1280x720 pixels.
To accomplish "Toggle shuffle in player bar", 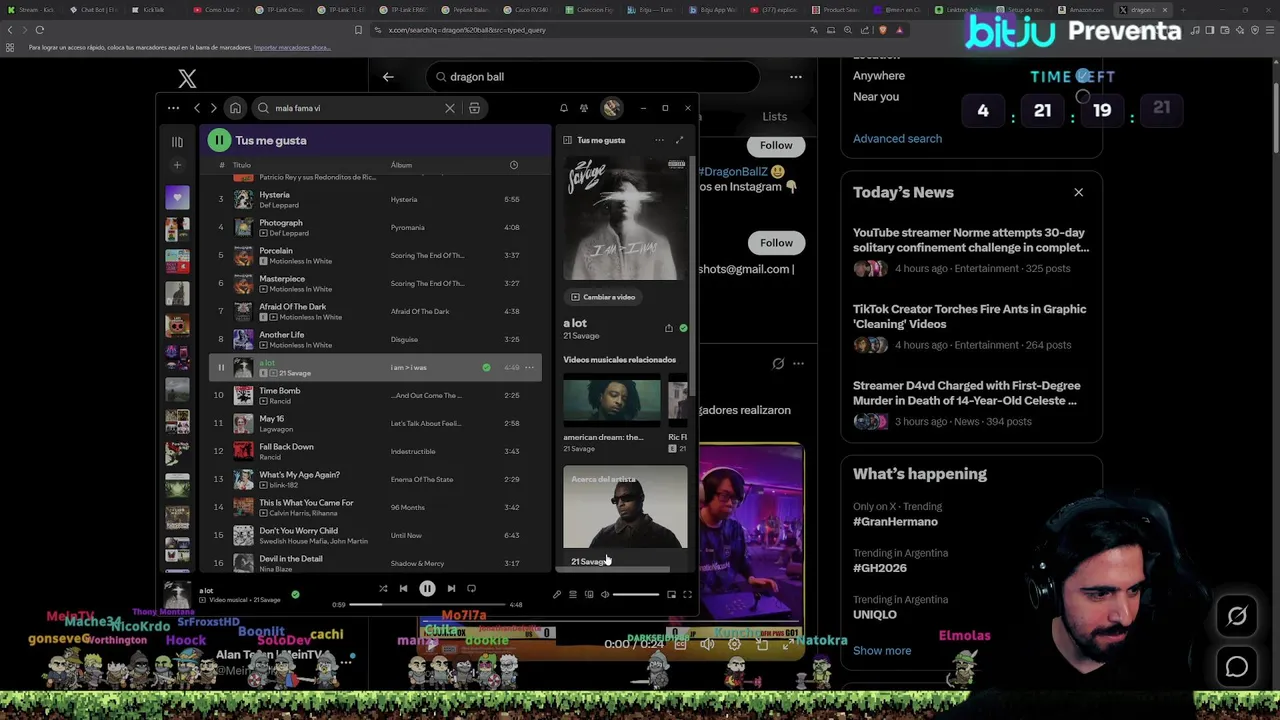I will pos(383,589).
